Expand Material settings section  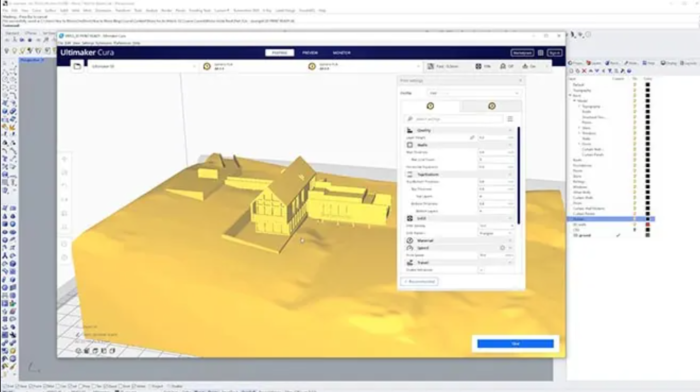[460, 240]
